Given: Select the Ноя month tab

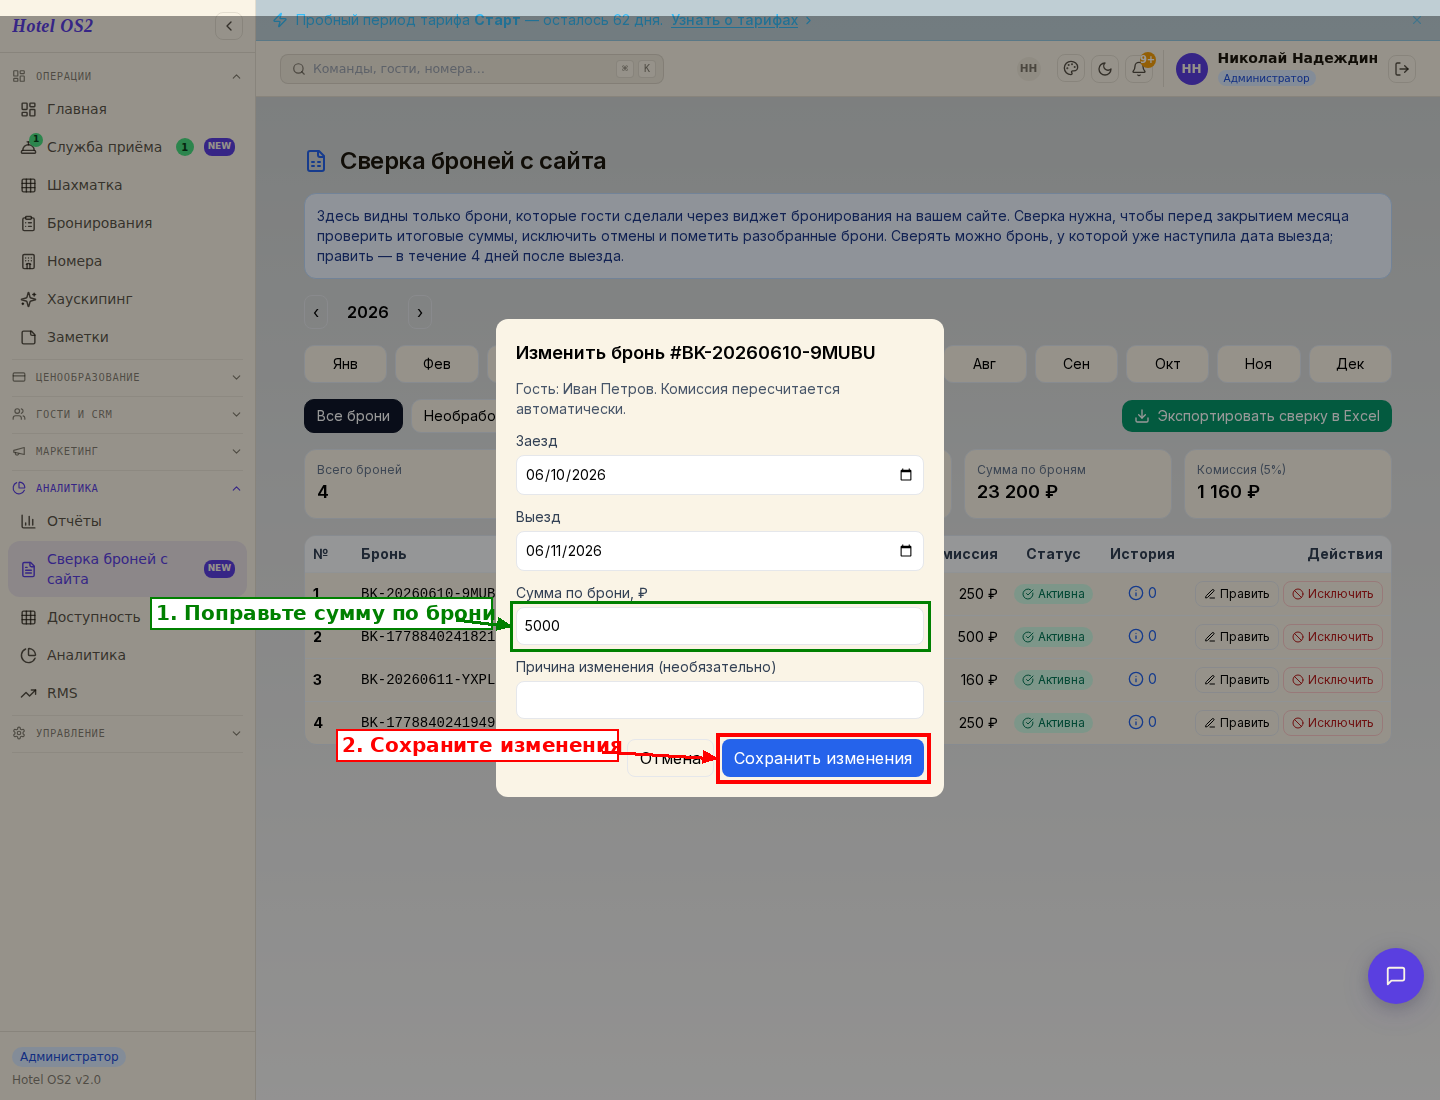Looking at the screenshot, I should click(1258, 364).
